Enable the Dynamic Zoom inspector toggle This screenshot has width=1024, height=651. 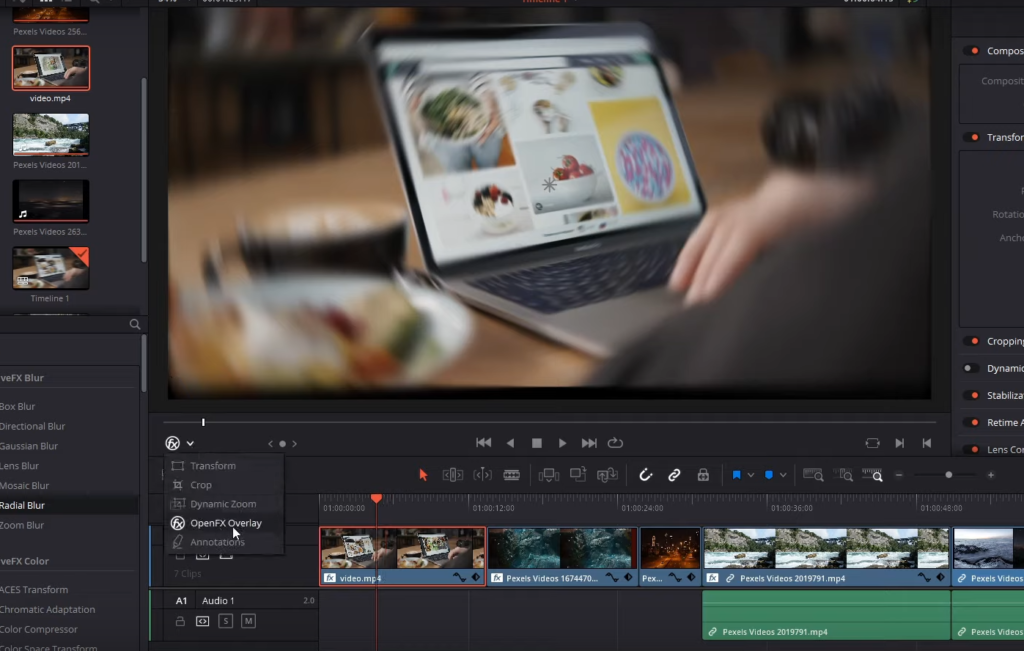click(971, 368)
